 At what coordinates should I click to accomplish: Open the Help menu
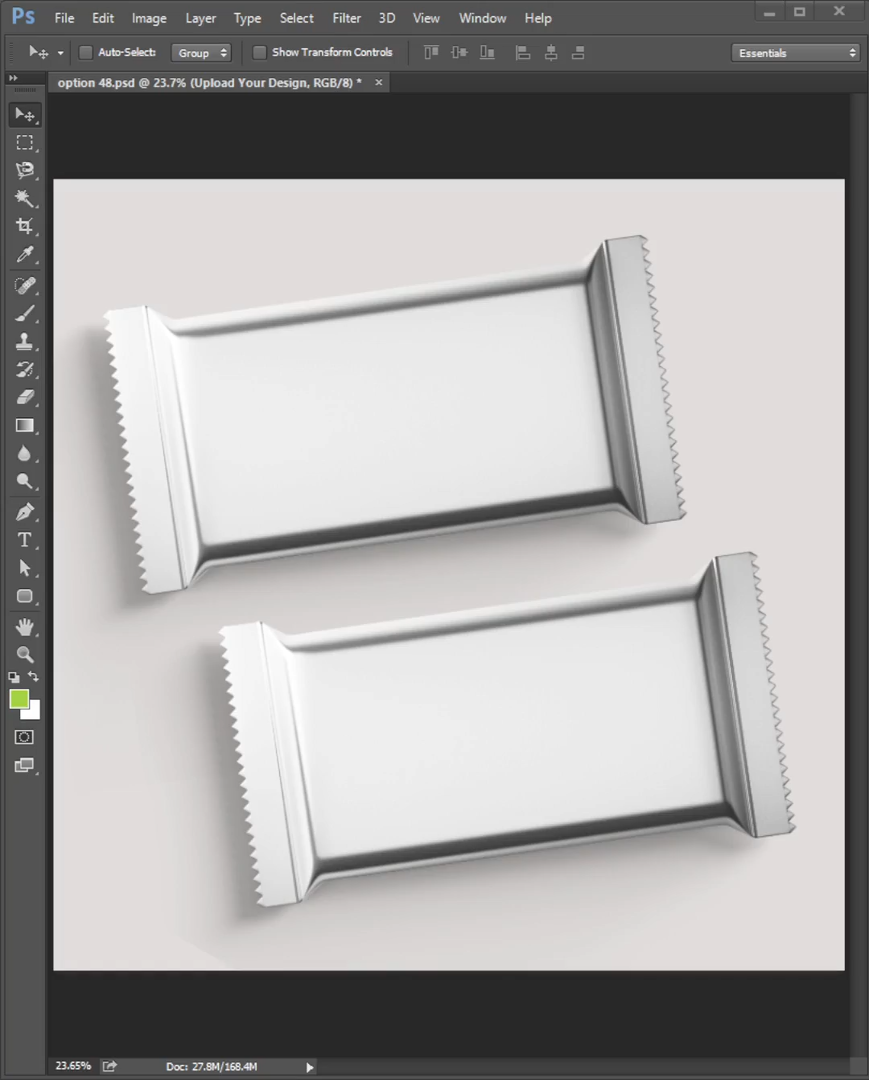(x=538, y=18)
